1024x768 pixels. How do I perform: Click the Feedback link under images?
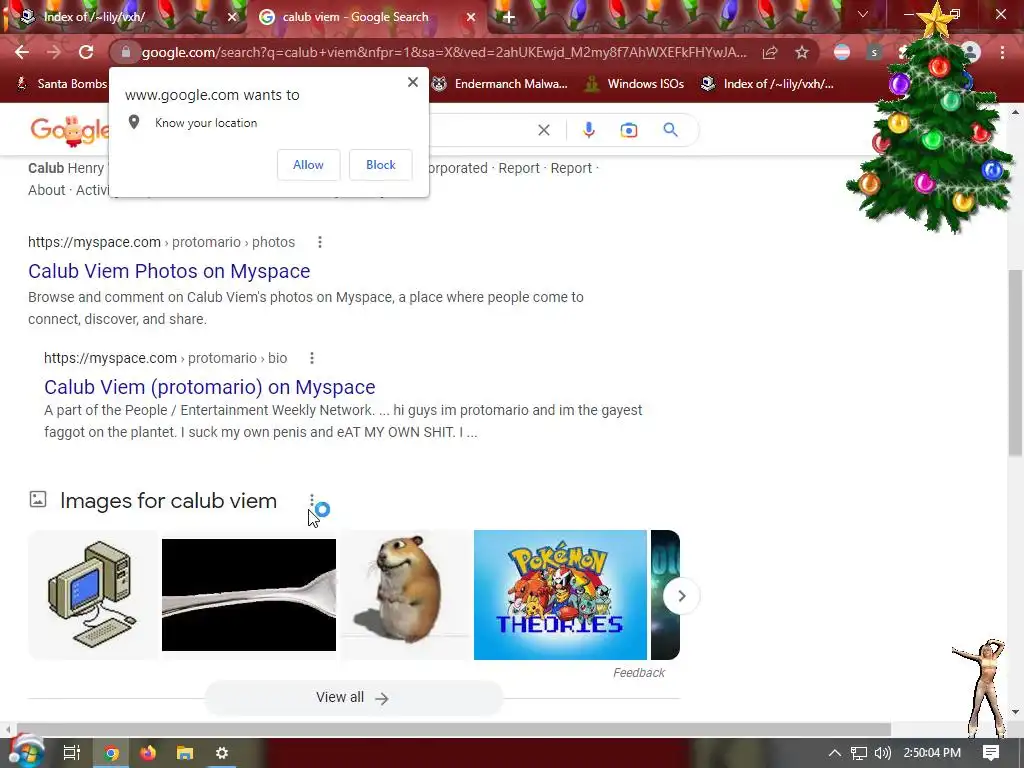click(x=639, y=673)
